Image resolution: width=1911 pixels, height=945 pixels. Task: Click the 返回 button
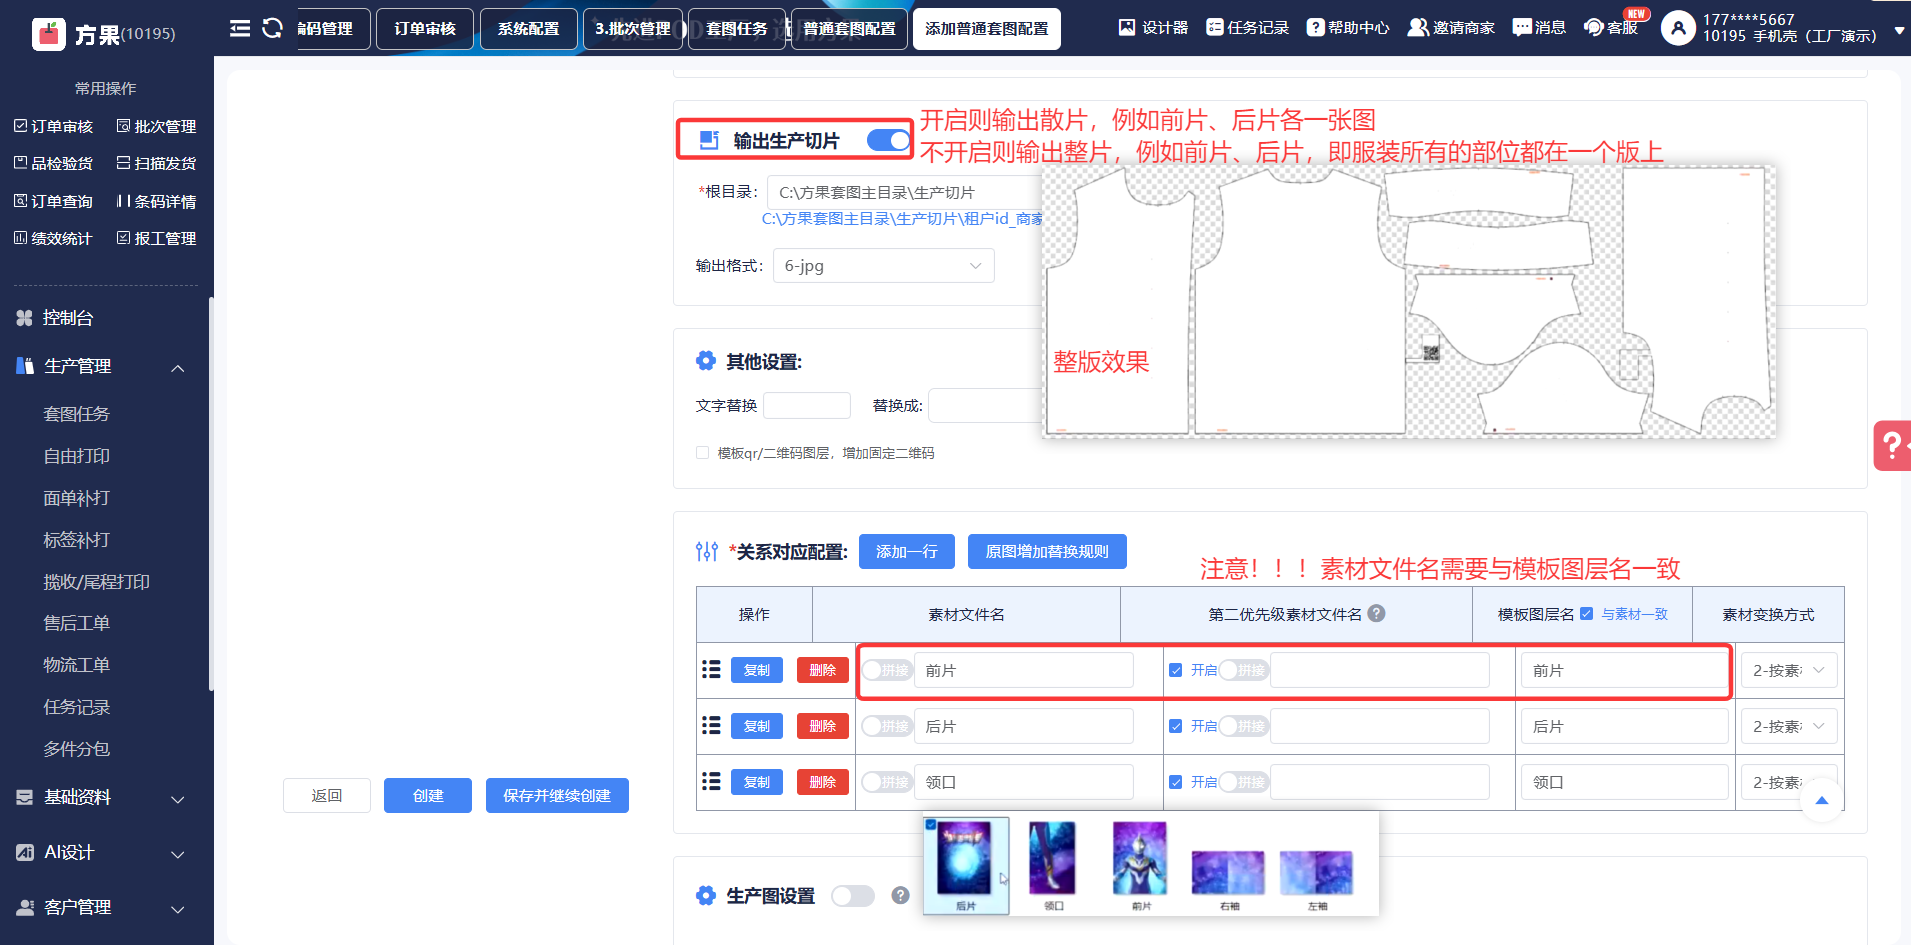327,796
